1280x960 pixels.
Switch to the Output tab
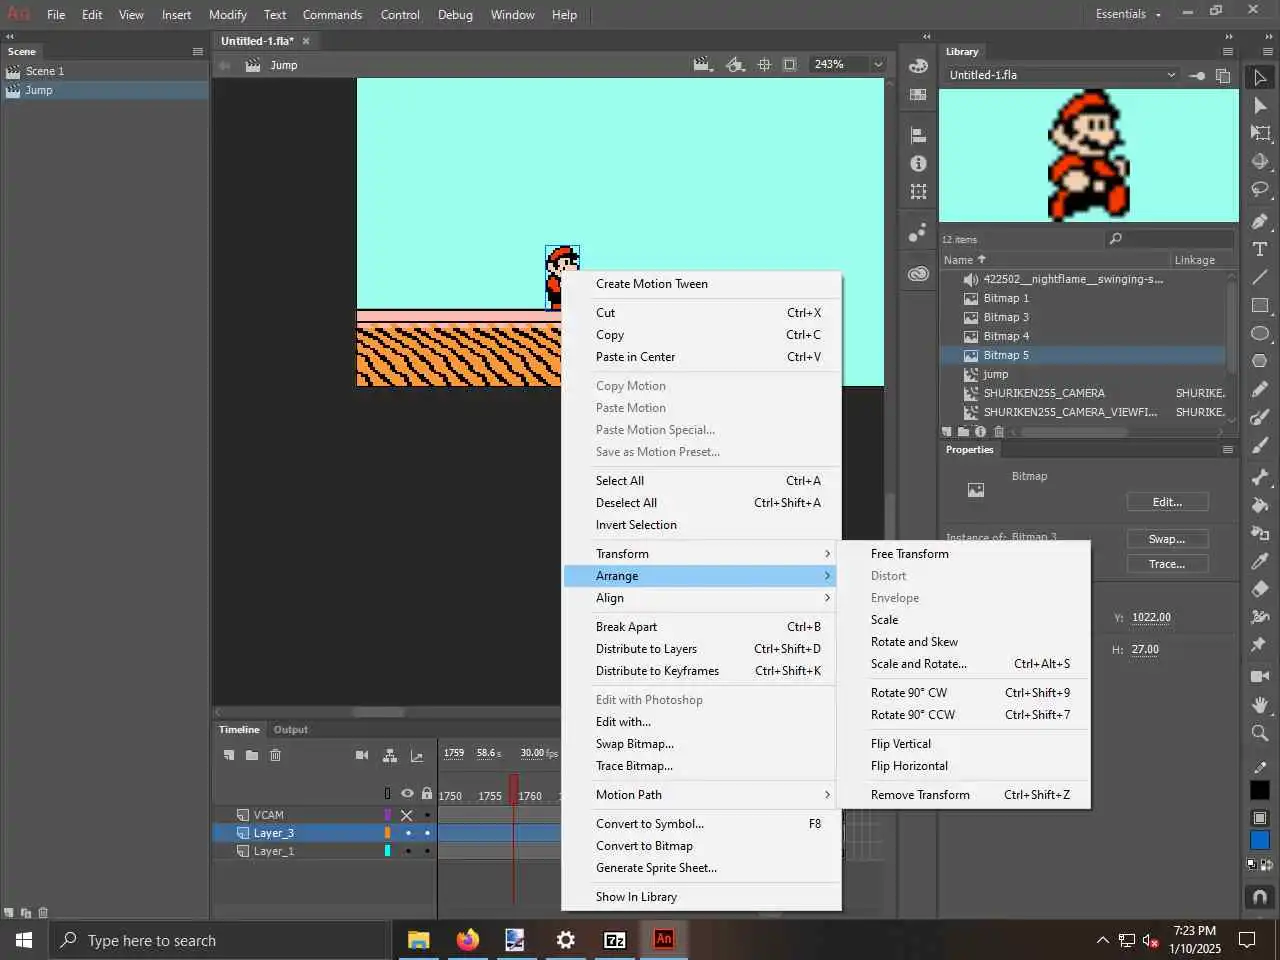291,729
